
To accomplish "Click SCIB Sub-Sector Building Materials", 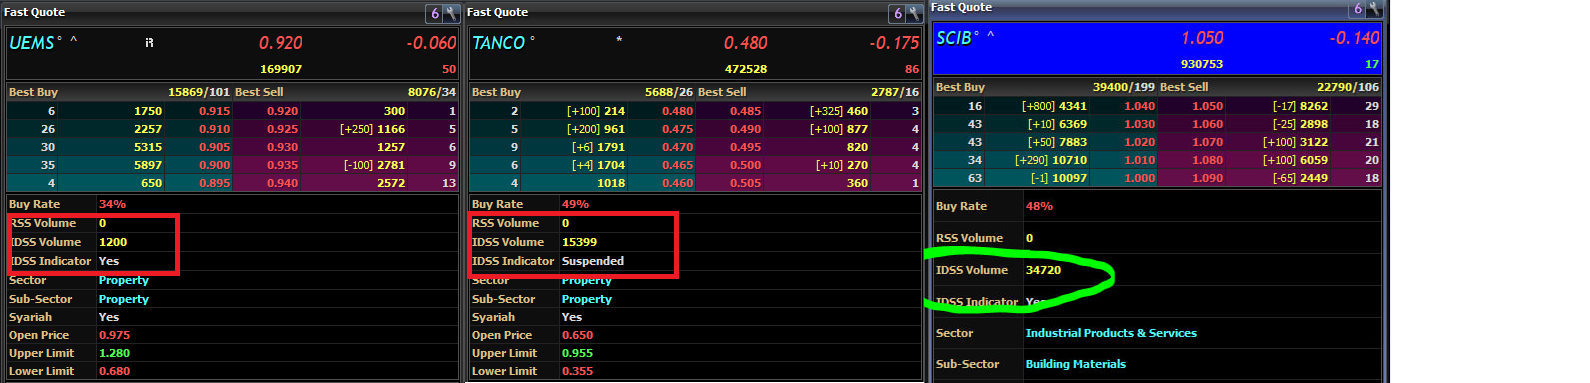I will pyautogui.click(x=1075, y=364).
